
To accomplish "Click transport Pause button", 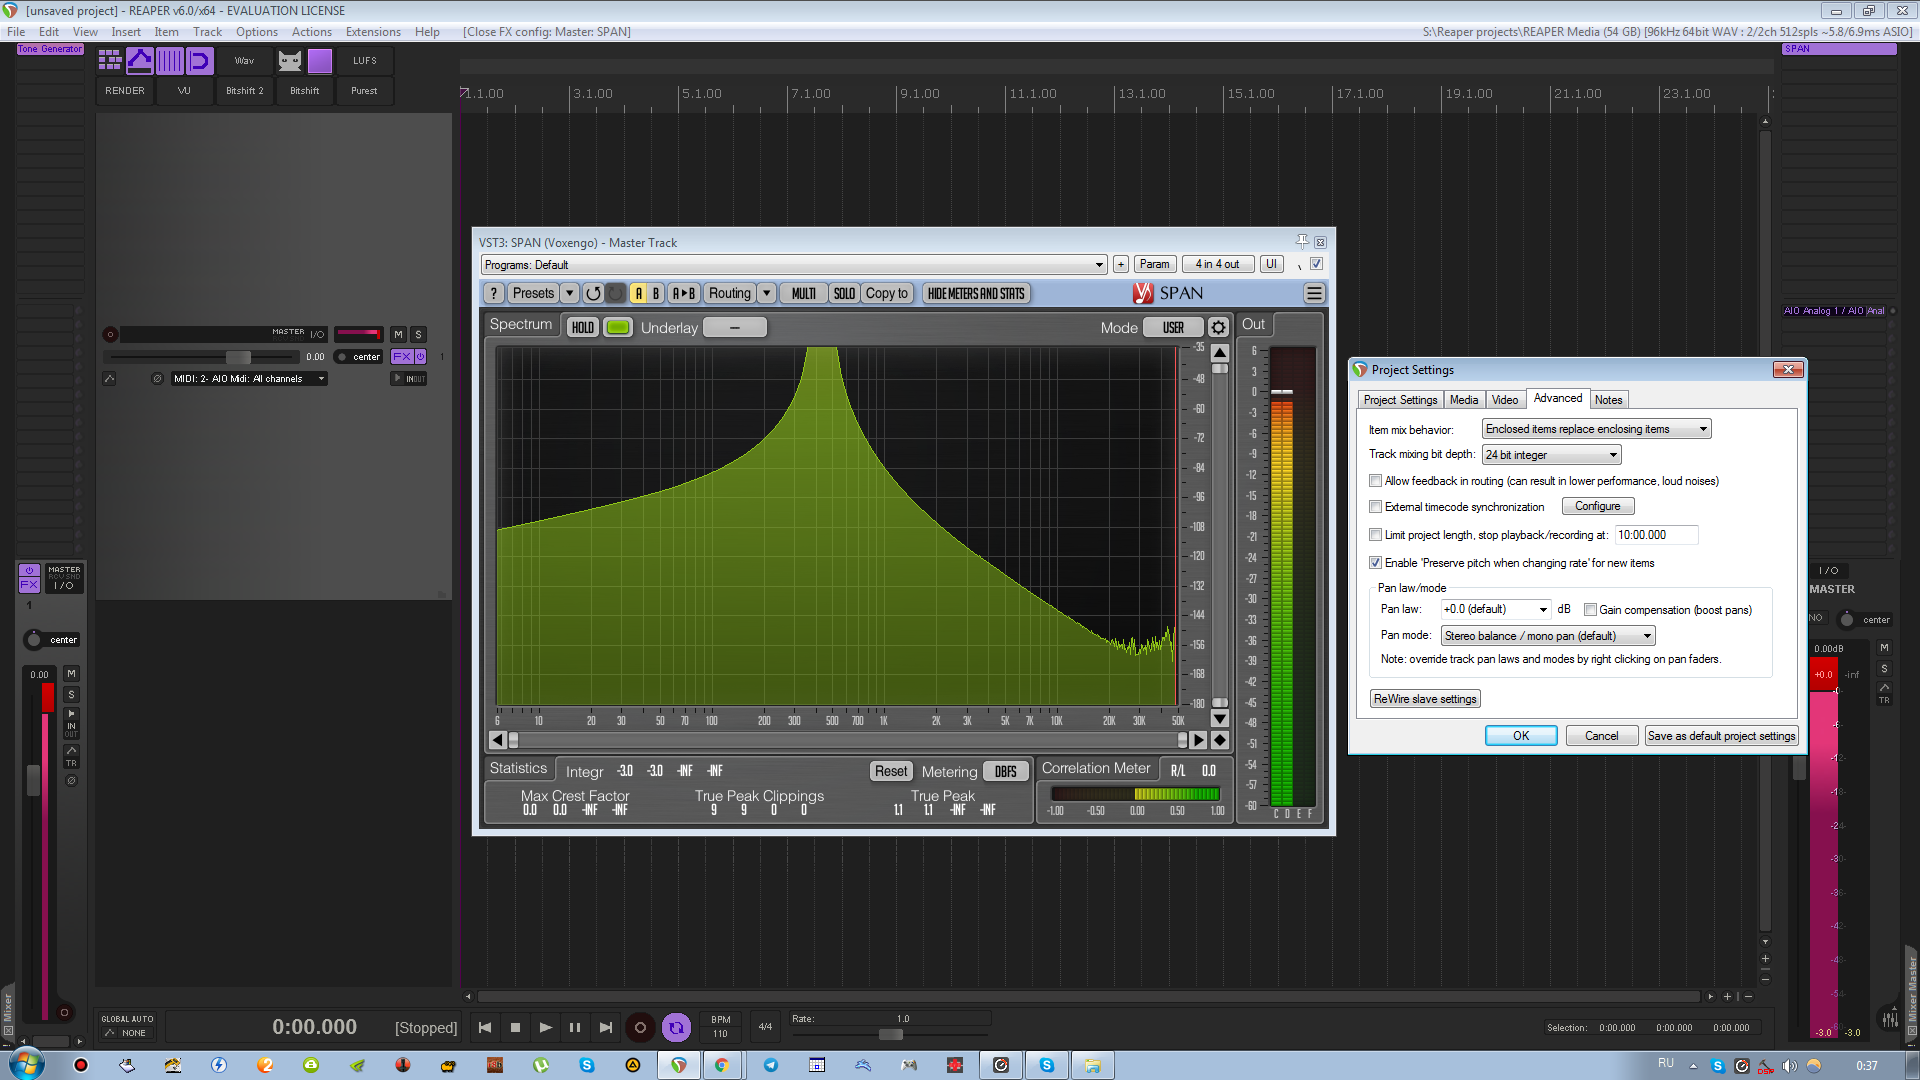I will [x=575, y=1027].
